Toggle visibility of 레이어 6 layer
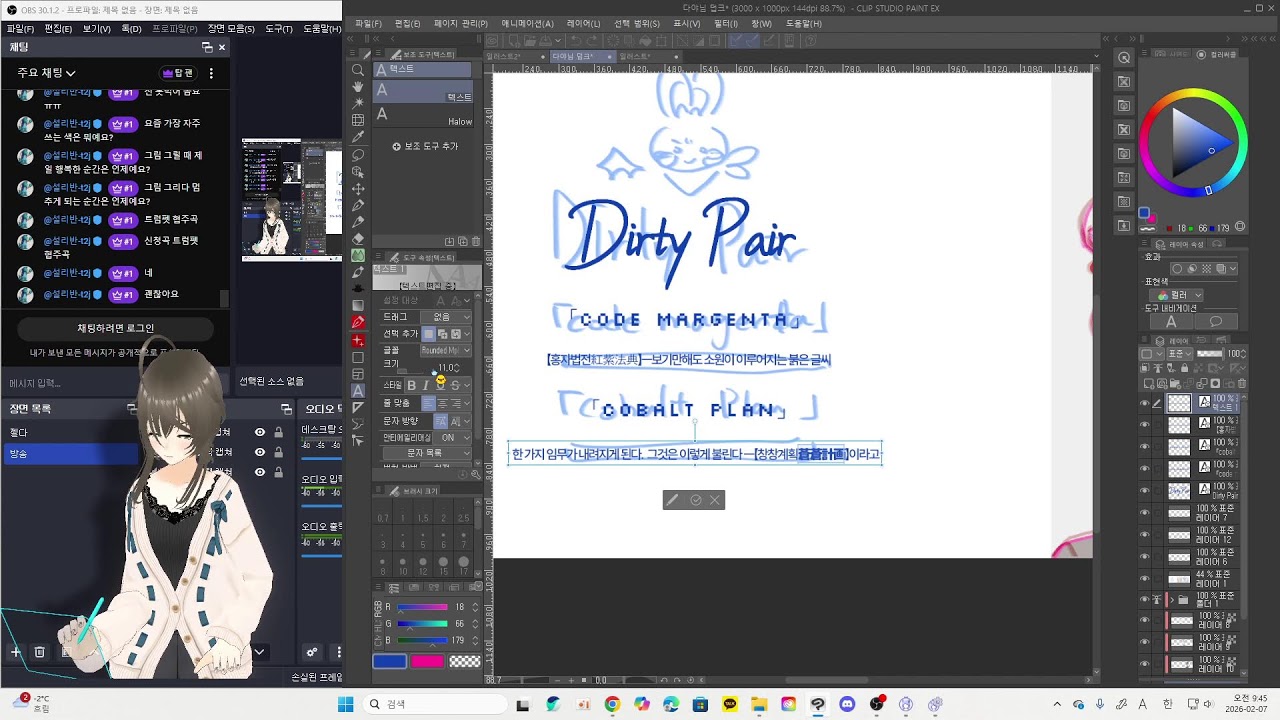This screenshot has height=720, width=1280. [x=1144, y=555]
